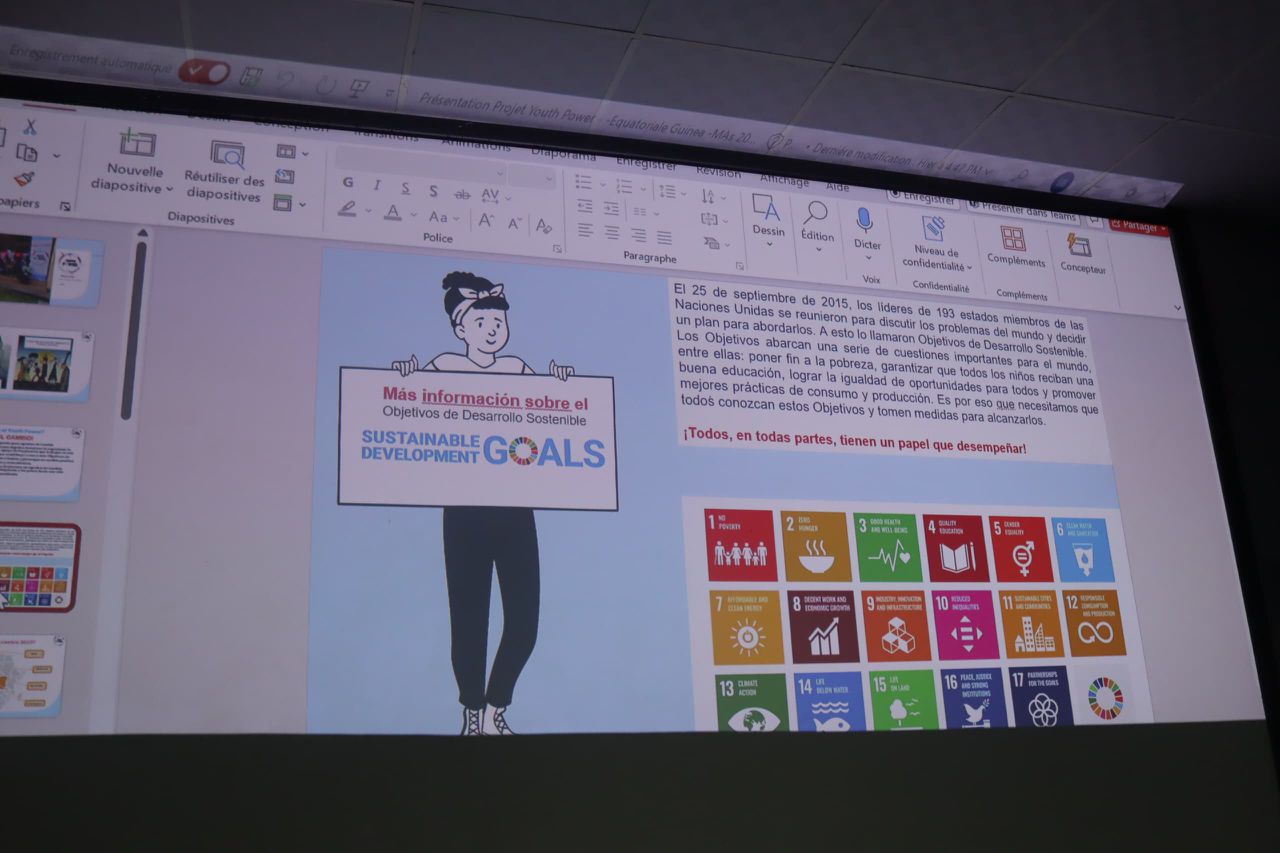
Task: Open the Édition search menu
Action: coord(816,229)
